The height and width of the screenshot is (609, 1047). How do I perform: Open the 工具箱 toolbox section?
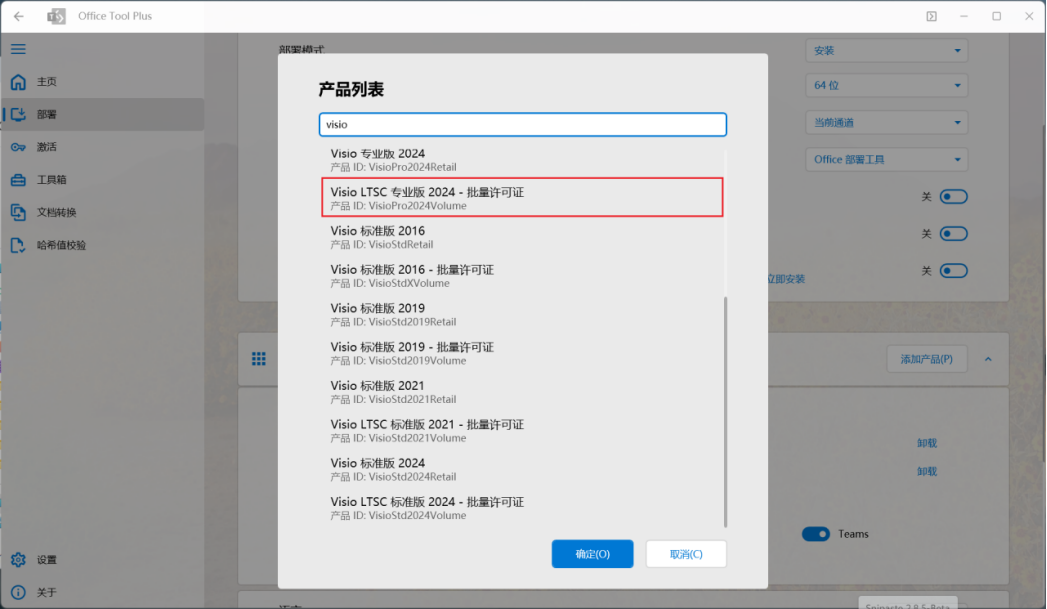(102, 180)
